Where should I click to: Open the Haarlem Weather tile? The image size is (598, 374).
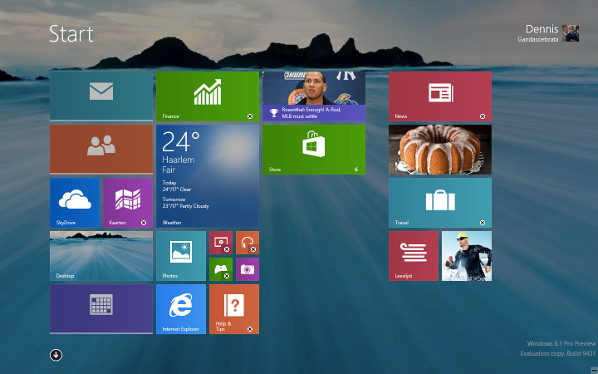point(207,176)
